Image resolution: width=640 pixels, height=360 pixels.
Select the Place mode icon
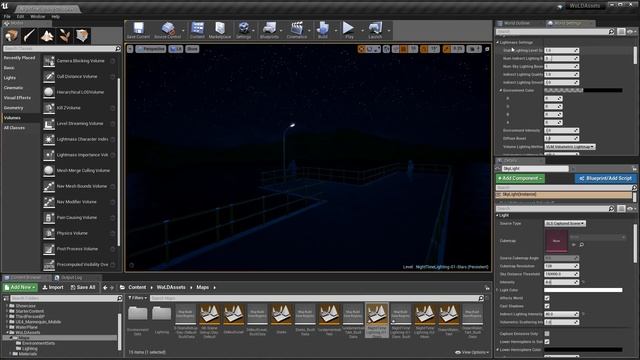11,36
